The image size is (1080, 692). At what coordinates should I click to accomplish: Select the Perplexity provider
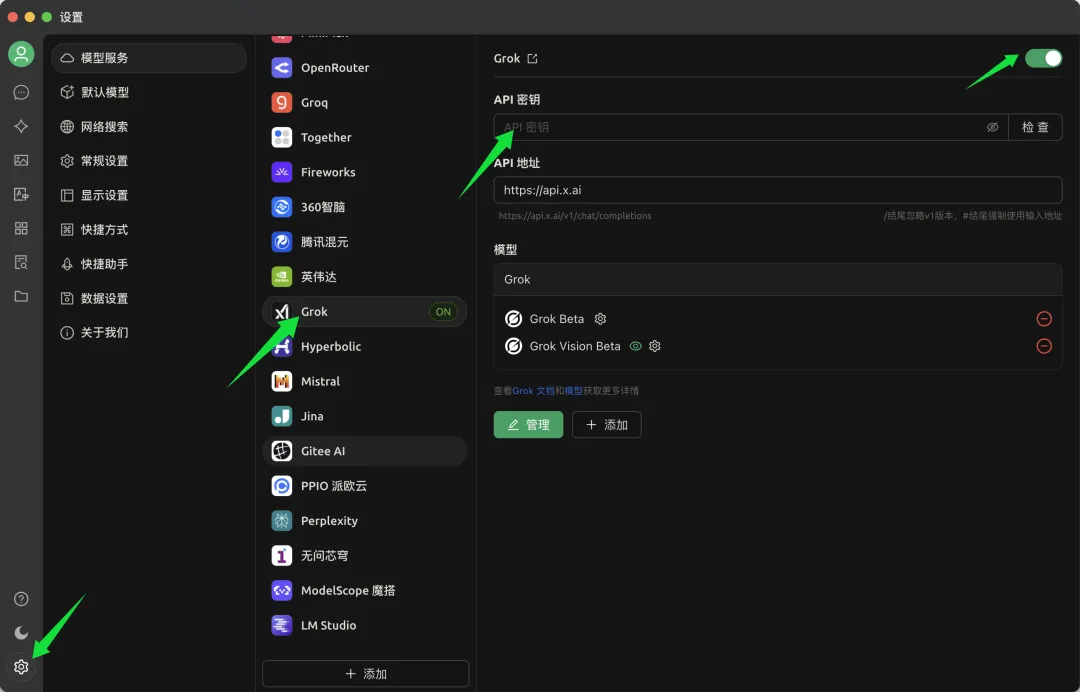pos(364,521)
